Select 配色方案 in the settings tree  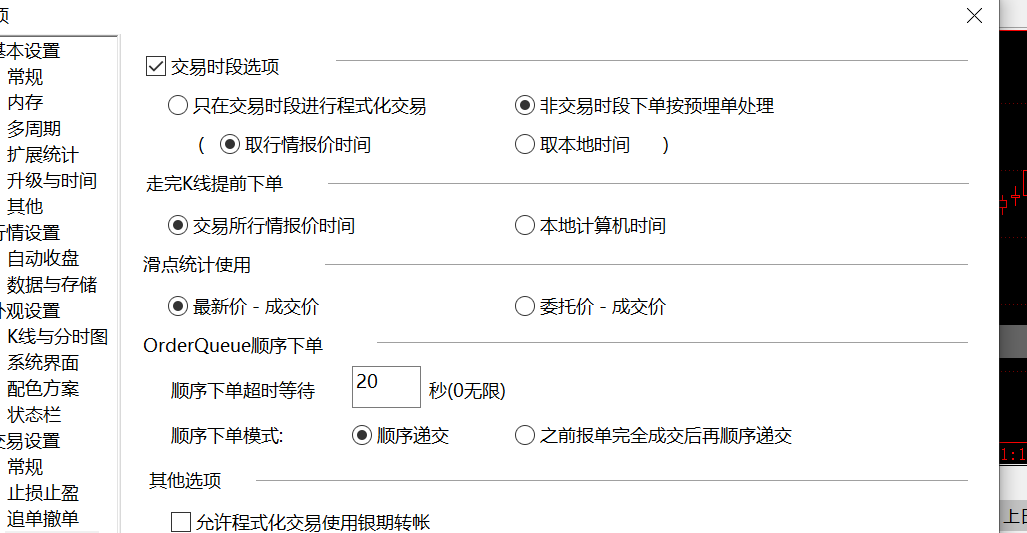pos(43,389)
